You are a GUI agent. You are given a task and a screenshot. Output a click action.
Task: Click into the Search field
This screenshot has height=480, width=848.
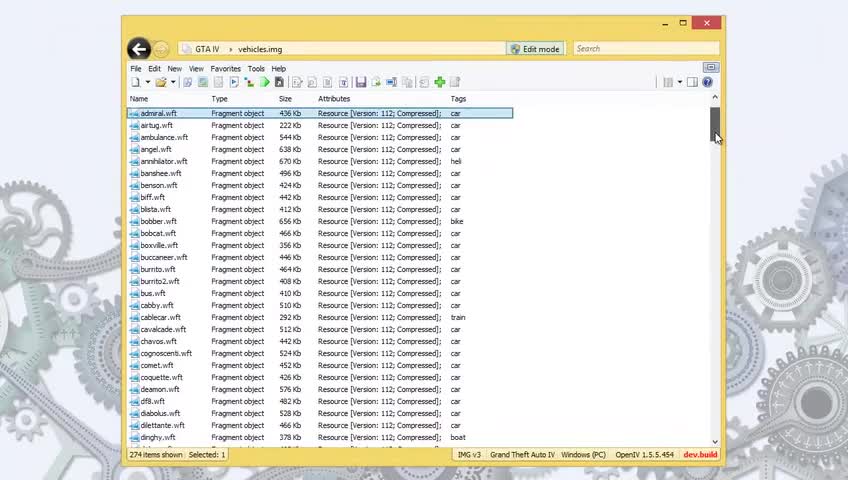coord(646,49)
